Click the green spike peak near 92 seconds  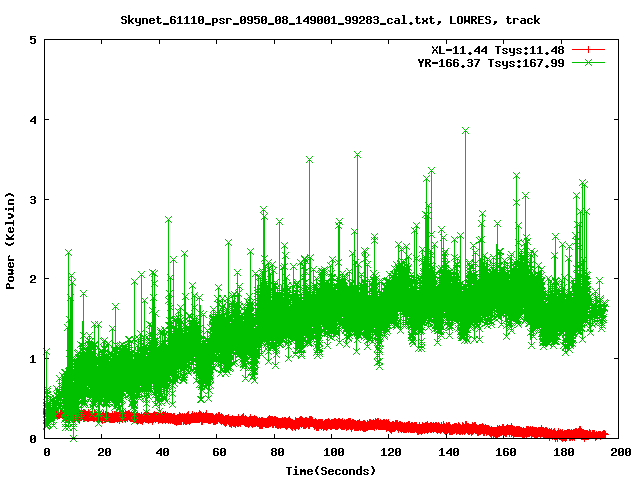click(x=310, y=159)
